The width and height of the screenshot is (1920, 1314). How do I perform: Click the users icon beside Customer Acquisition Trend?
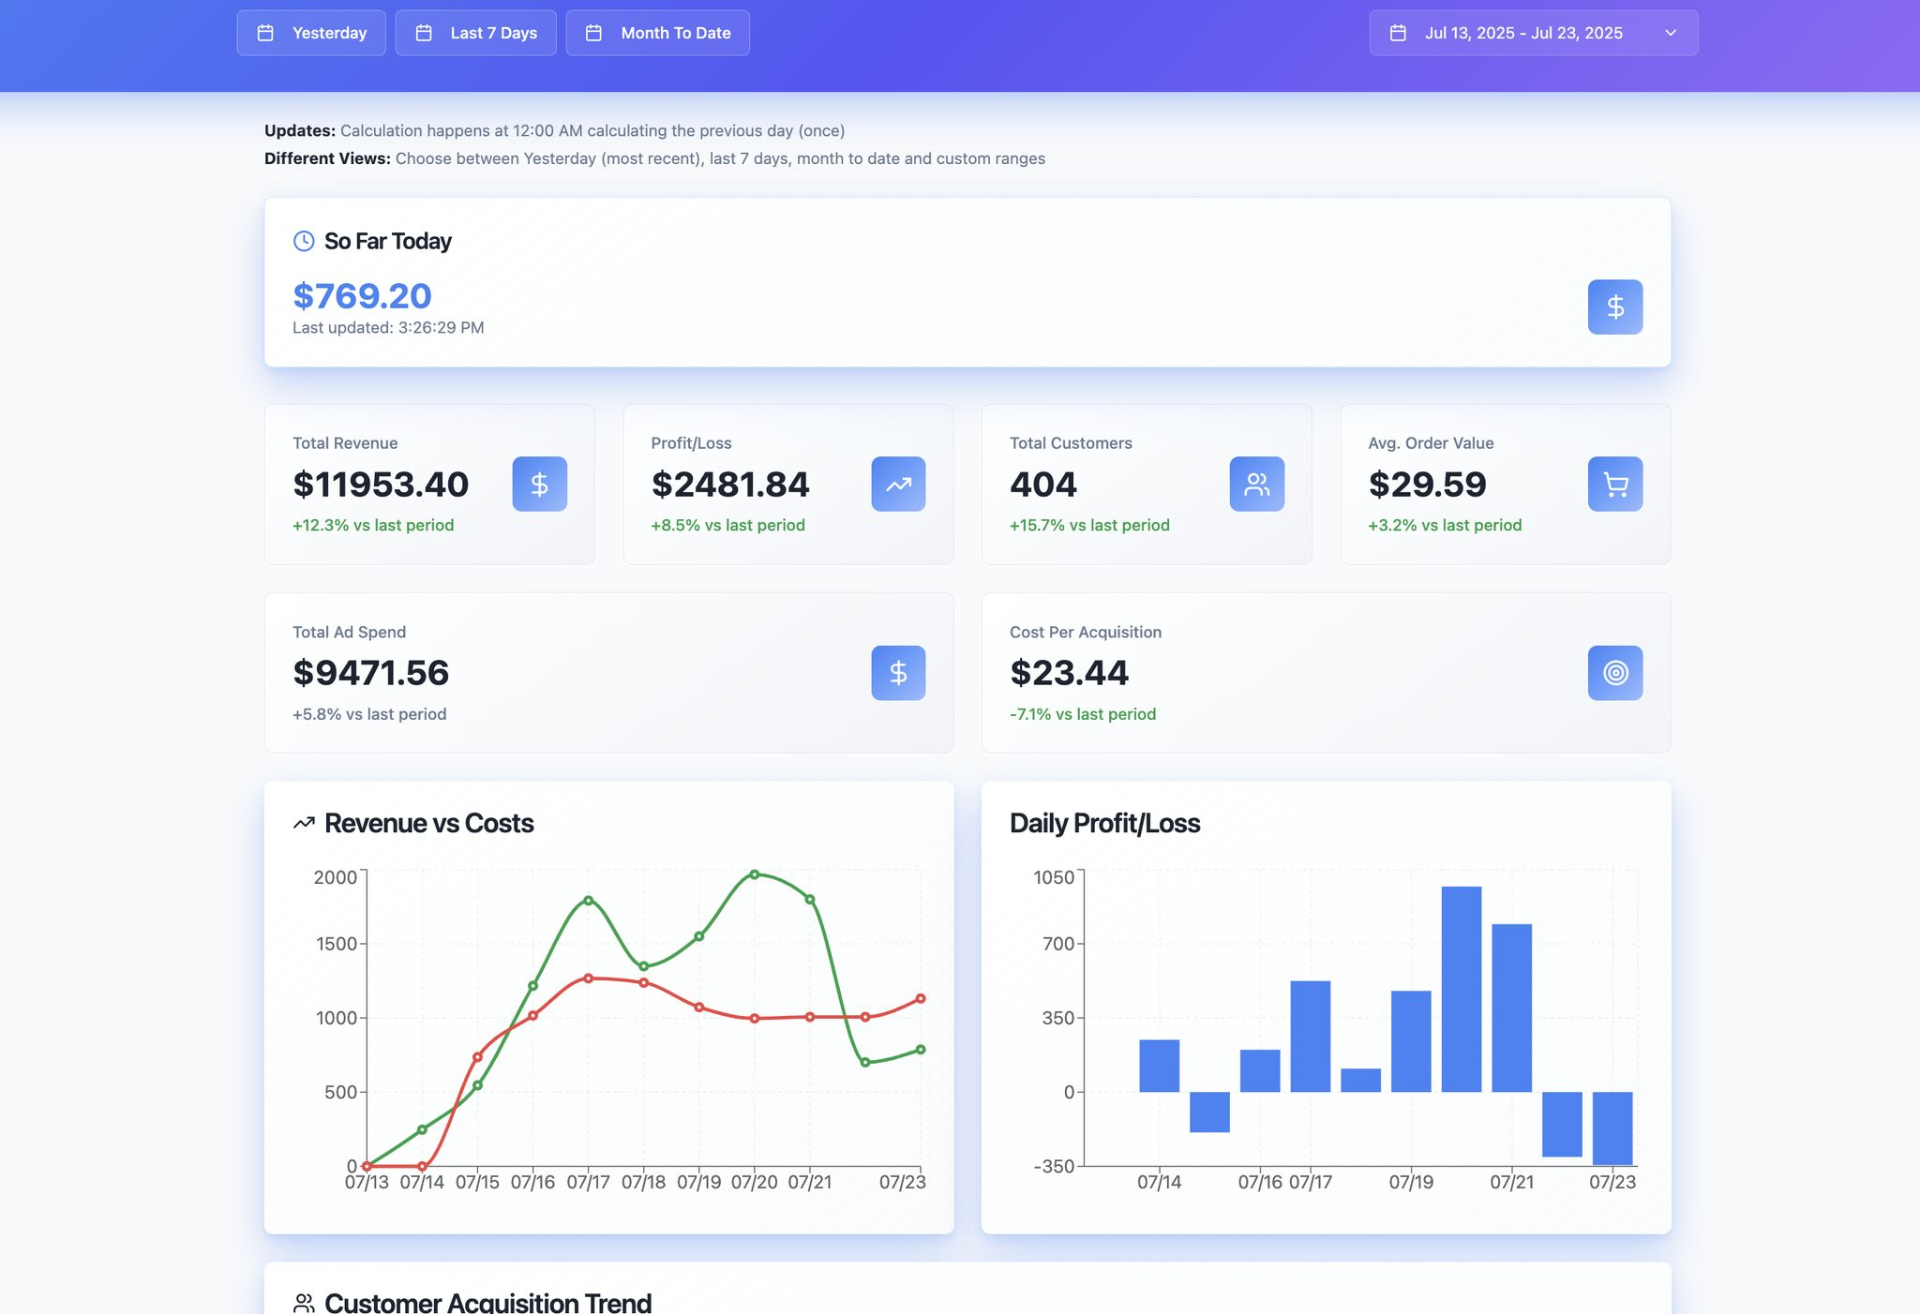click(304, 1303)
